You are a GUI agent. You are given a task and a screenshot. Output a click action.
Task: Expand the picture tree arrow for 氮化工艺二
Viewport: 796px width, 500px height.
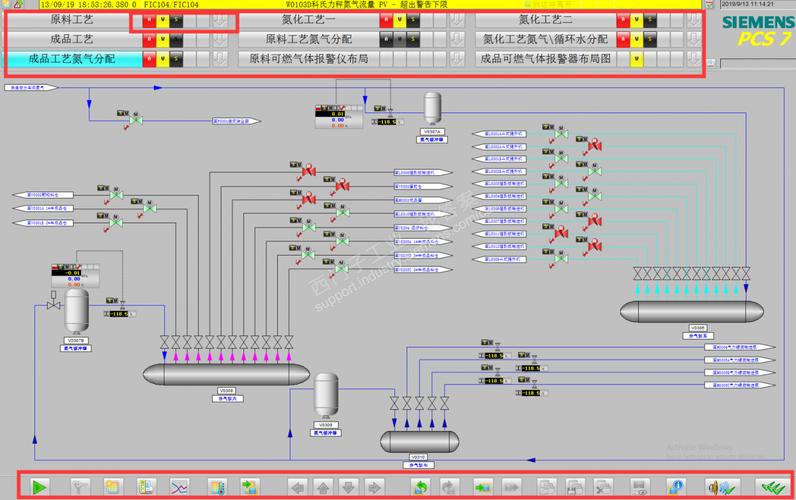[694, 20]
